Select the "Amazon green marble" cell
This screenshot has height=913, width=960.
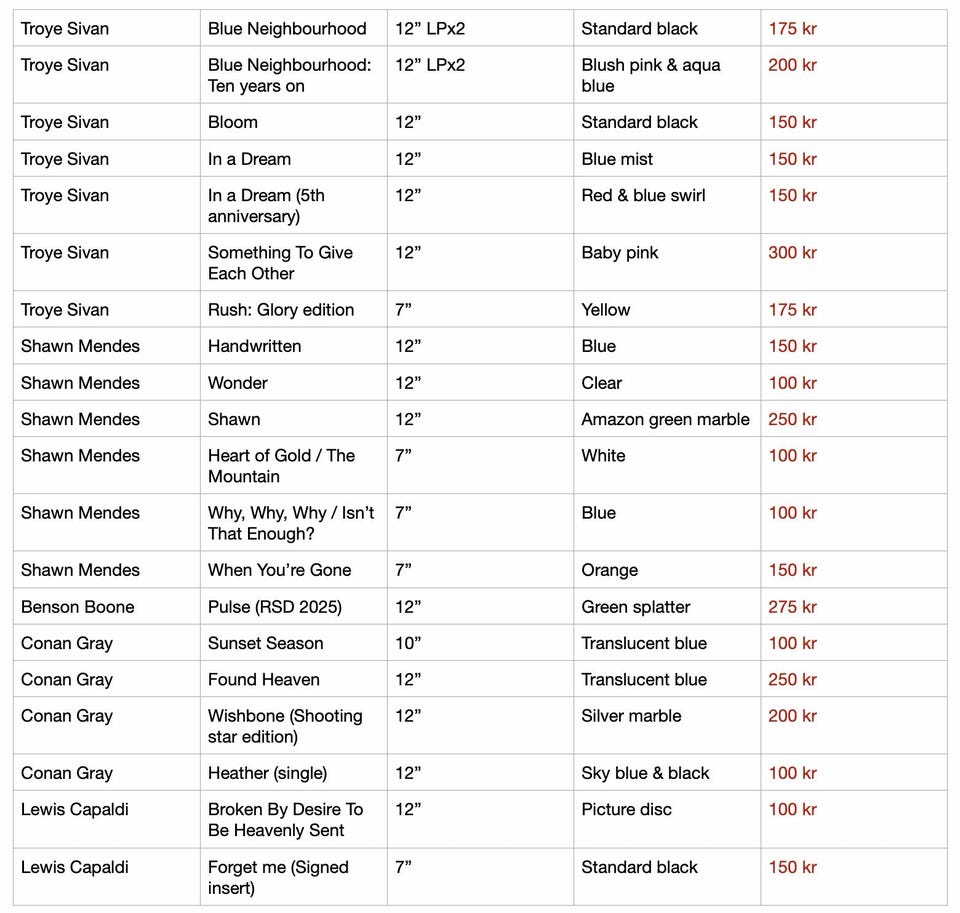(665, 419)
